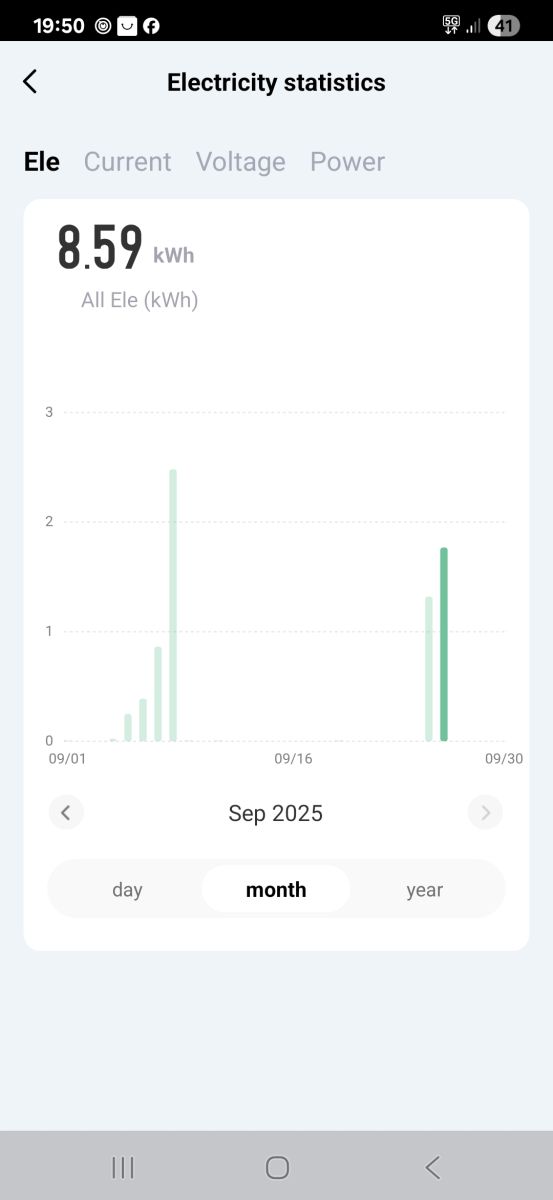Select the month view option
553x1200 pixels.
pos(276,890)
